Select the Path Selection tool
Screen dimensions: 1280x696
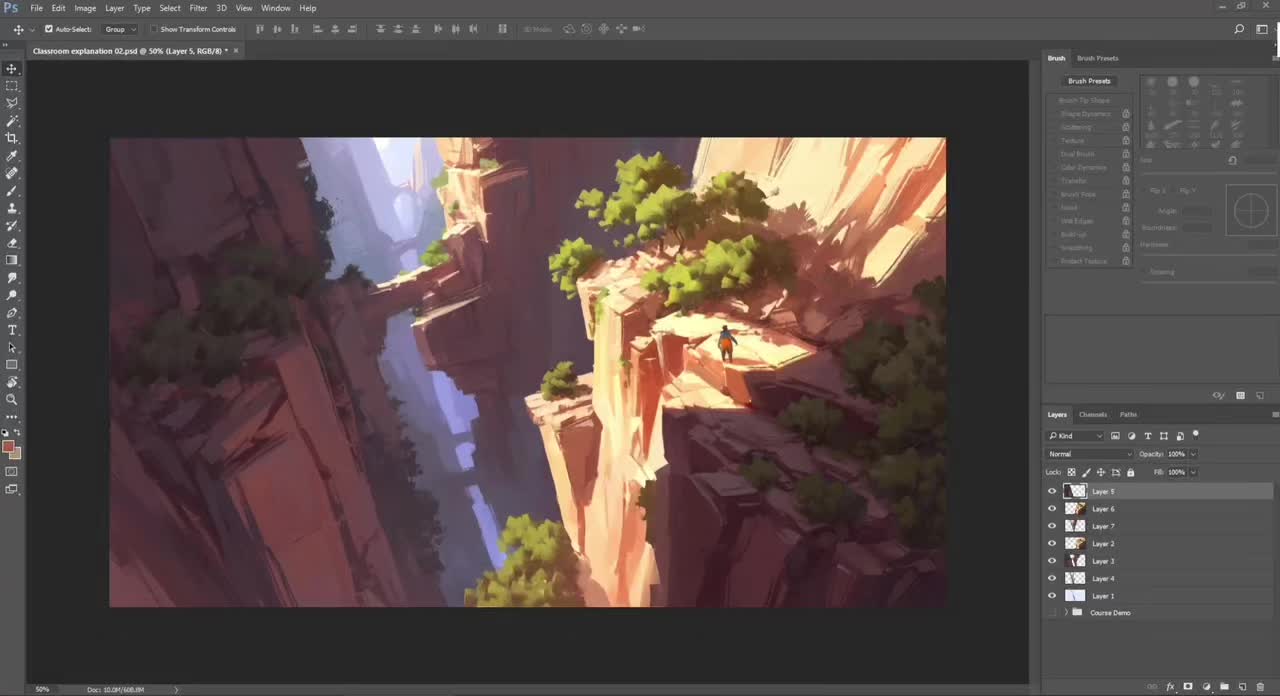click(x=12, y=348)
